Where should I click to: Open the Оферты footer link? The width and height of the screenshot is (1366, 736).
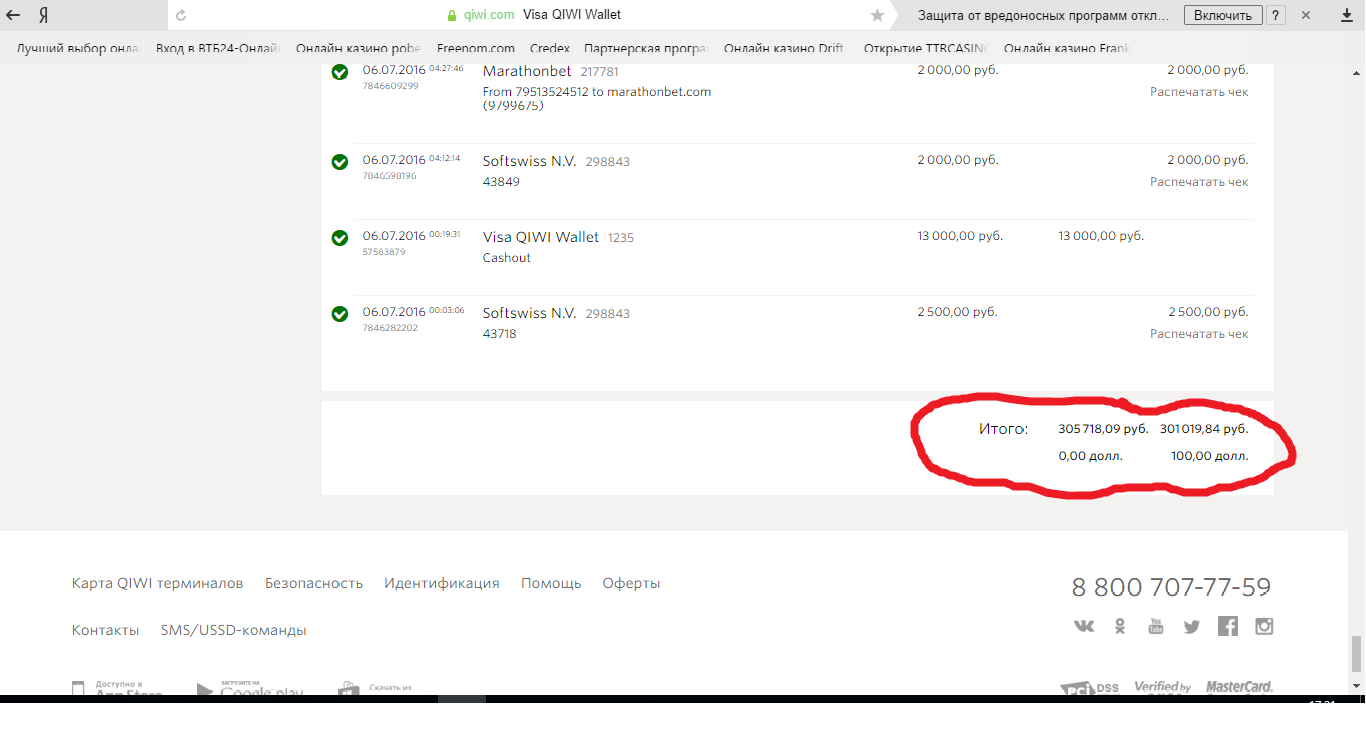point(631,583)
